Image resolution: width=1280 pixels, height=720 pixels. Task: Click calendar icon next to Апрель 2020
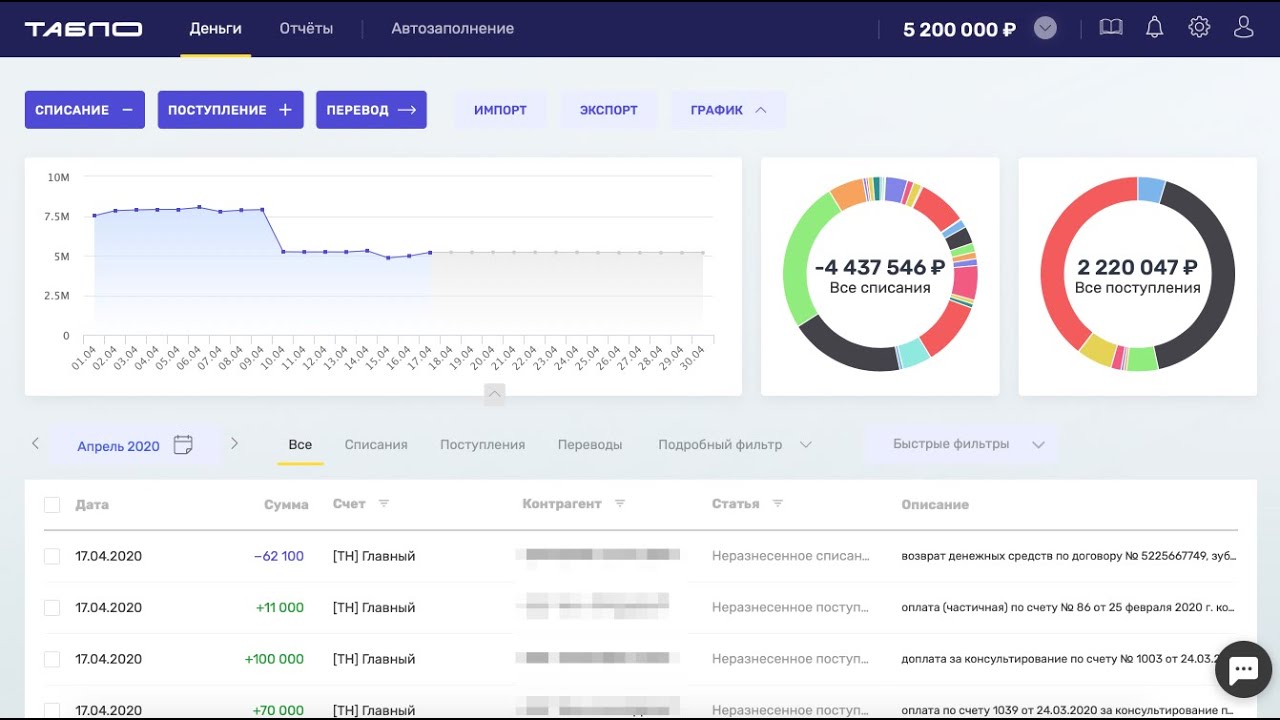coord(183,445)
